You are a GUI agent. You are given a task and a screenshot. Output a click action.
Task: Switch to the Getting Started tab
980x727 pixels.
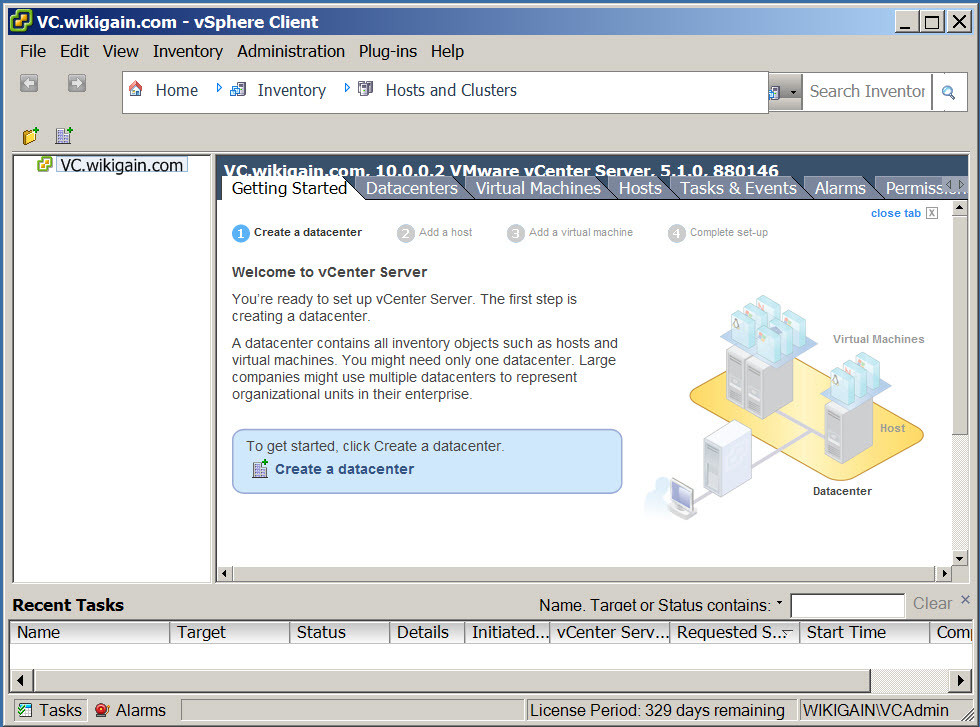(289, 188)
